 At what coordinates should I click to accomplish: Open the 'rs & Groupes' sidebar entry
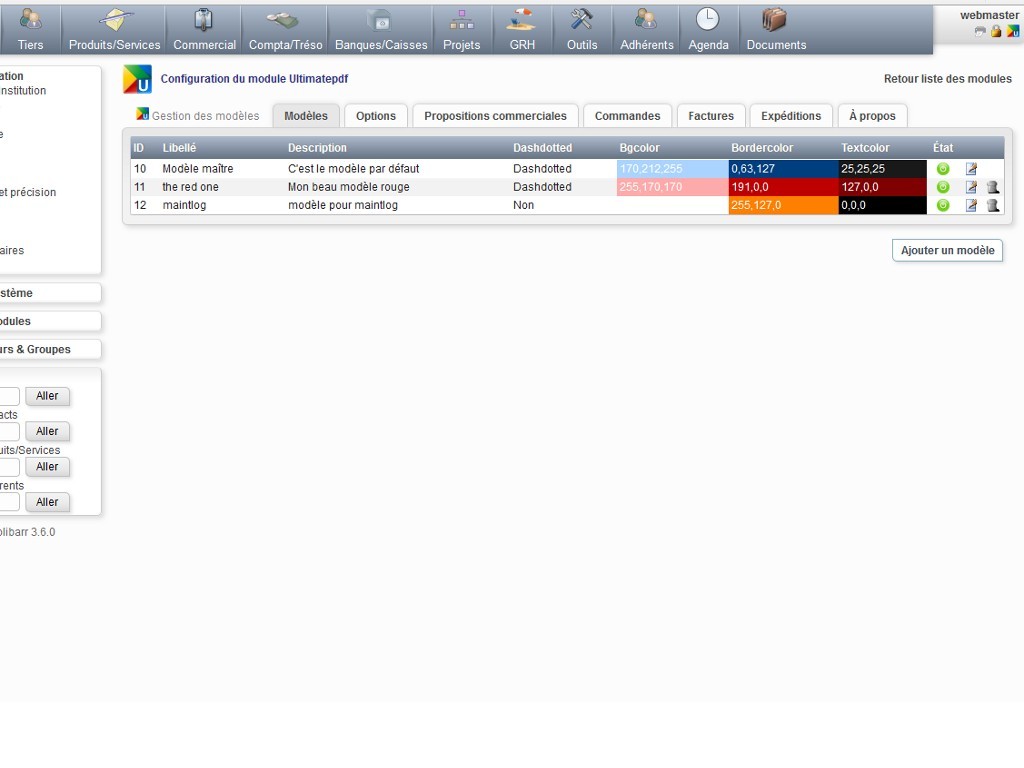35,349
